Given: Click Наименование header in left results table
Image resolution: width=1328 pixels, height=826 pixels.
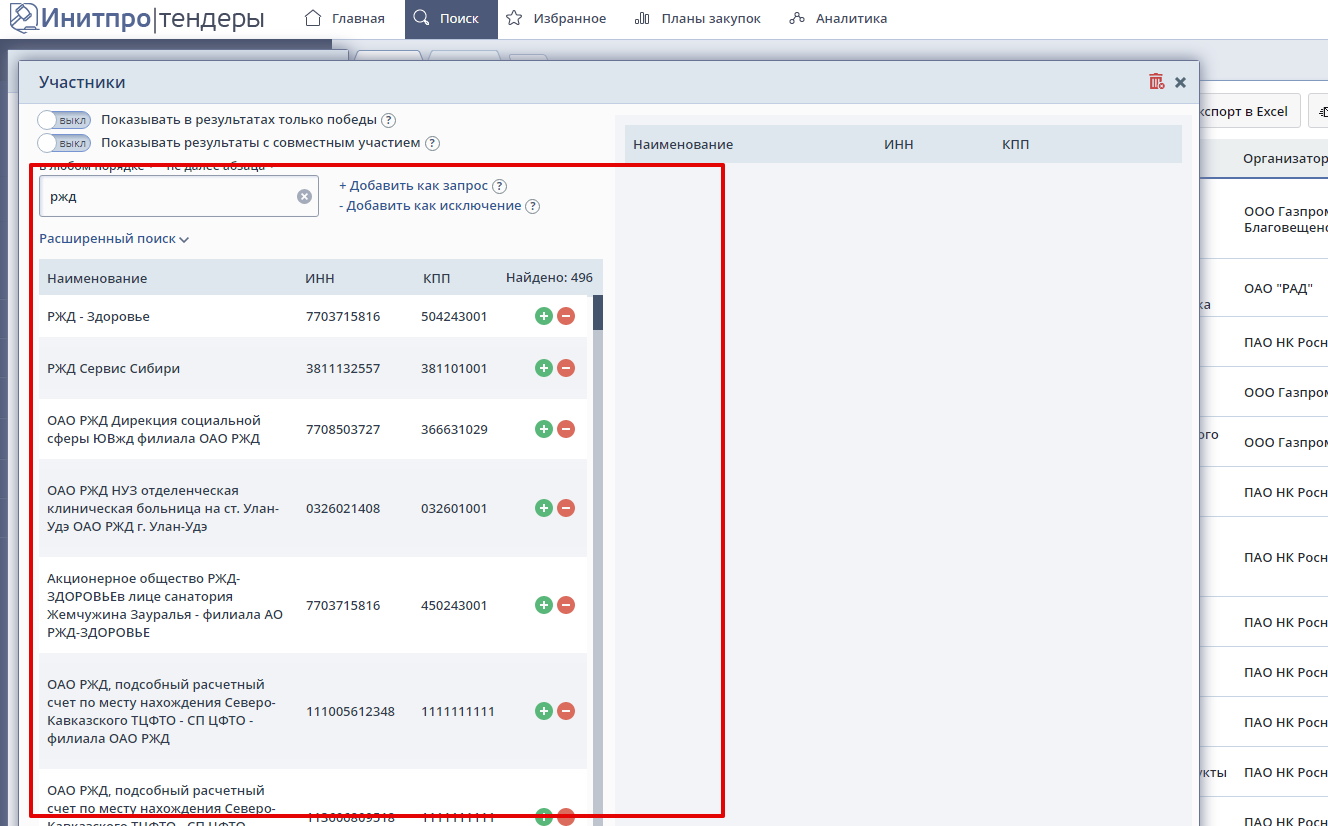Looking at the screenshot, I should [x=97, y=279].
